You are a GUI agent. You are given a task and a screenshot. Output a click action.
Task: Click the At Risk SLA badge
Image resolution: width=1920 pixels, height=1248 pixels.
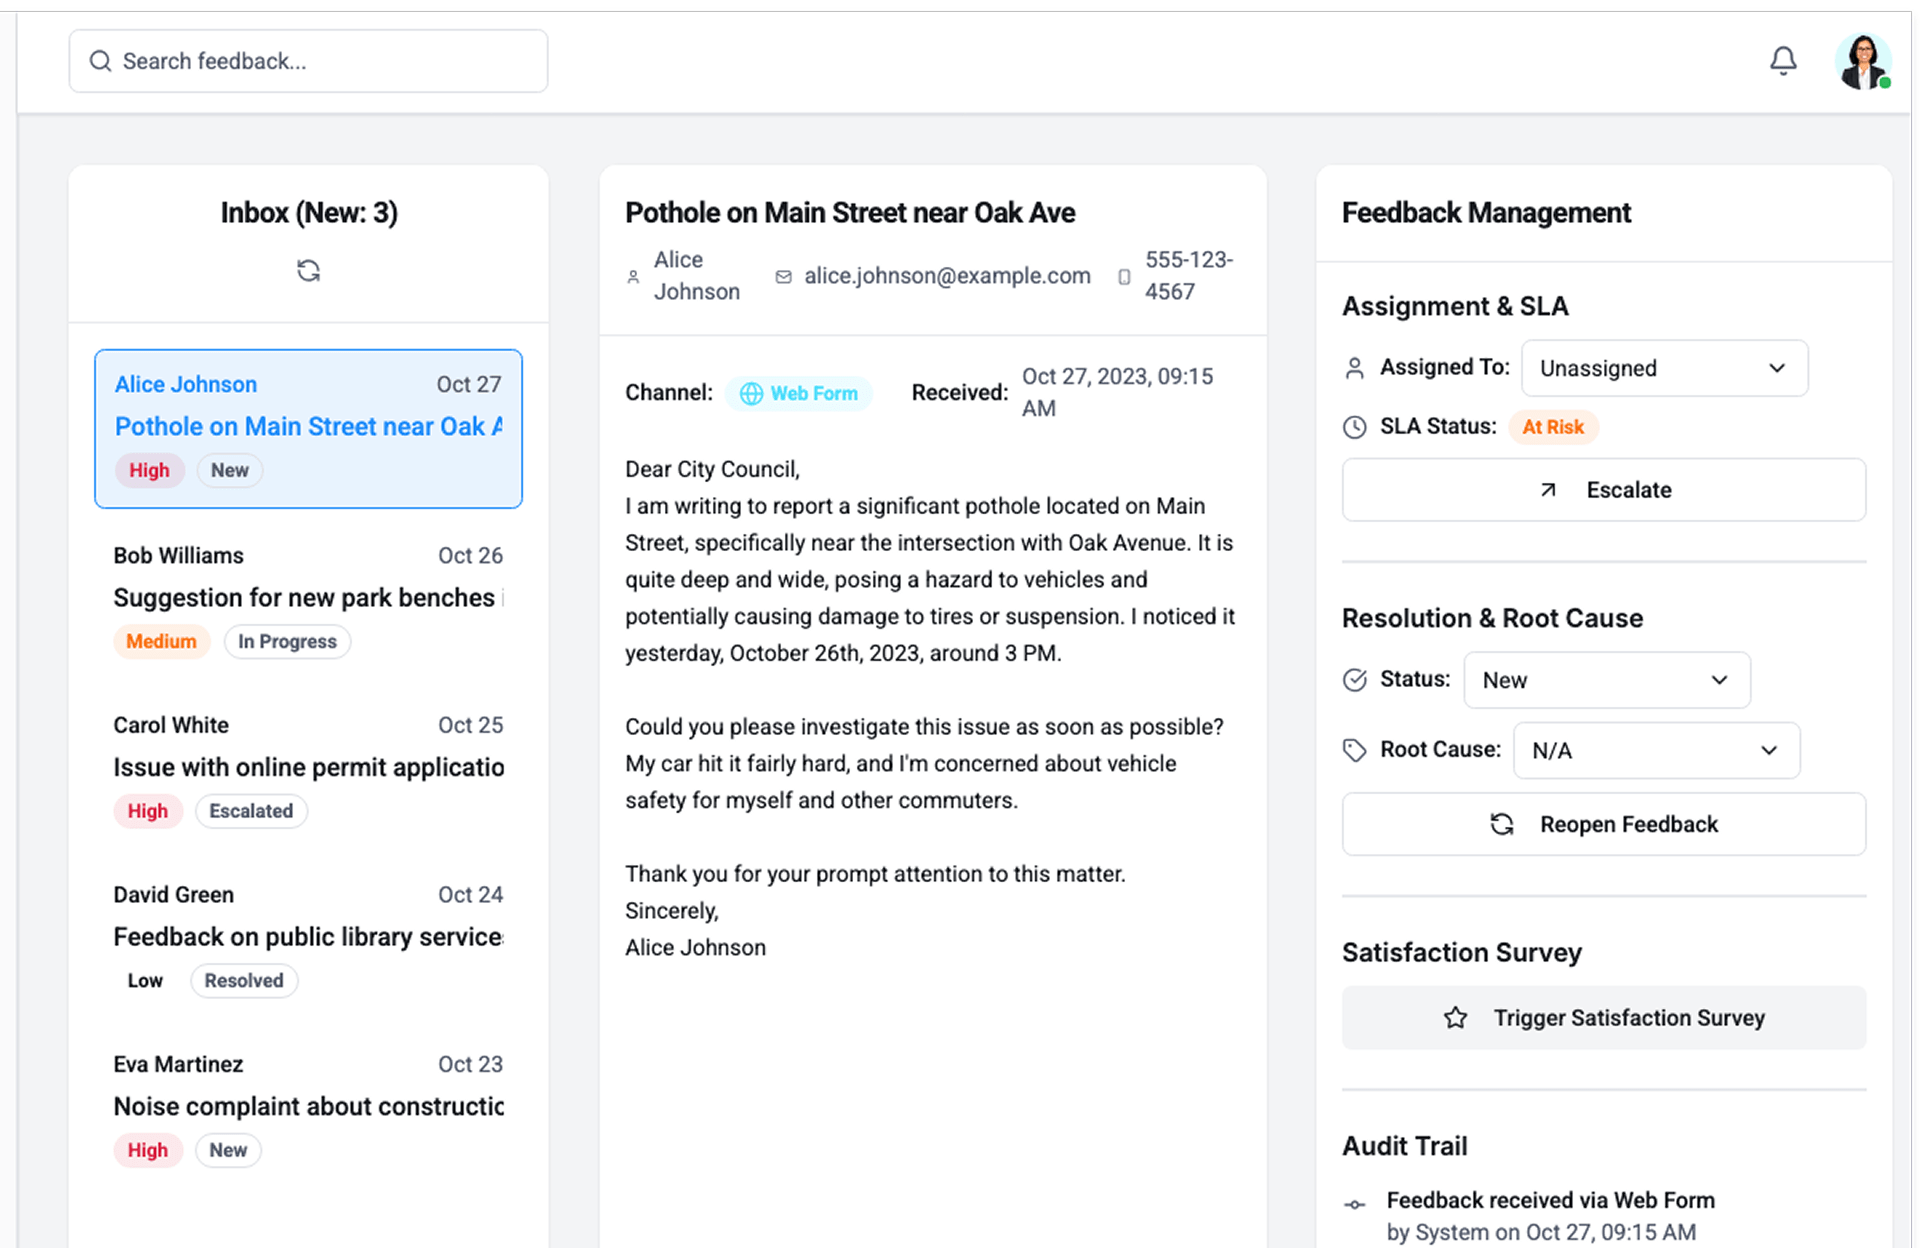click(x=1552, y=427)
